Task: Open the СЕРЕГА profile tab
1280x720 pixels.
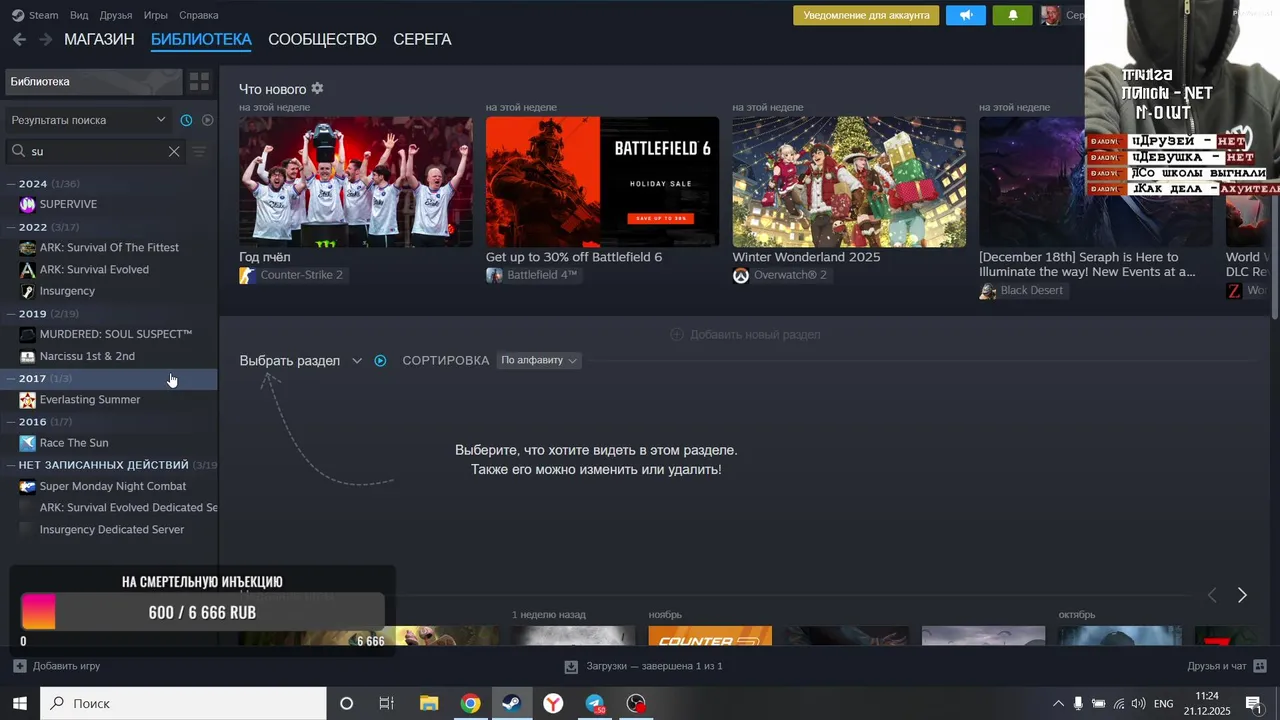Action: pyautogui.click(x=422, y=39)
